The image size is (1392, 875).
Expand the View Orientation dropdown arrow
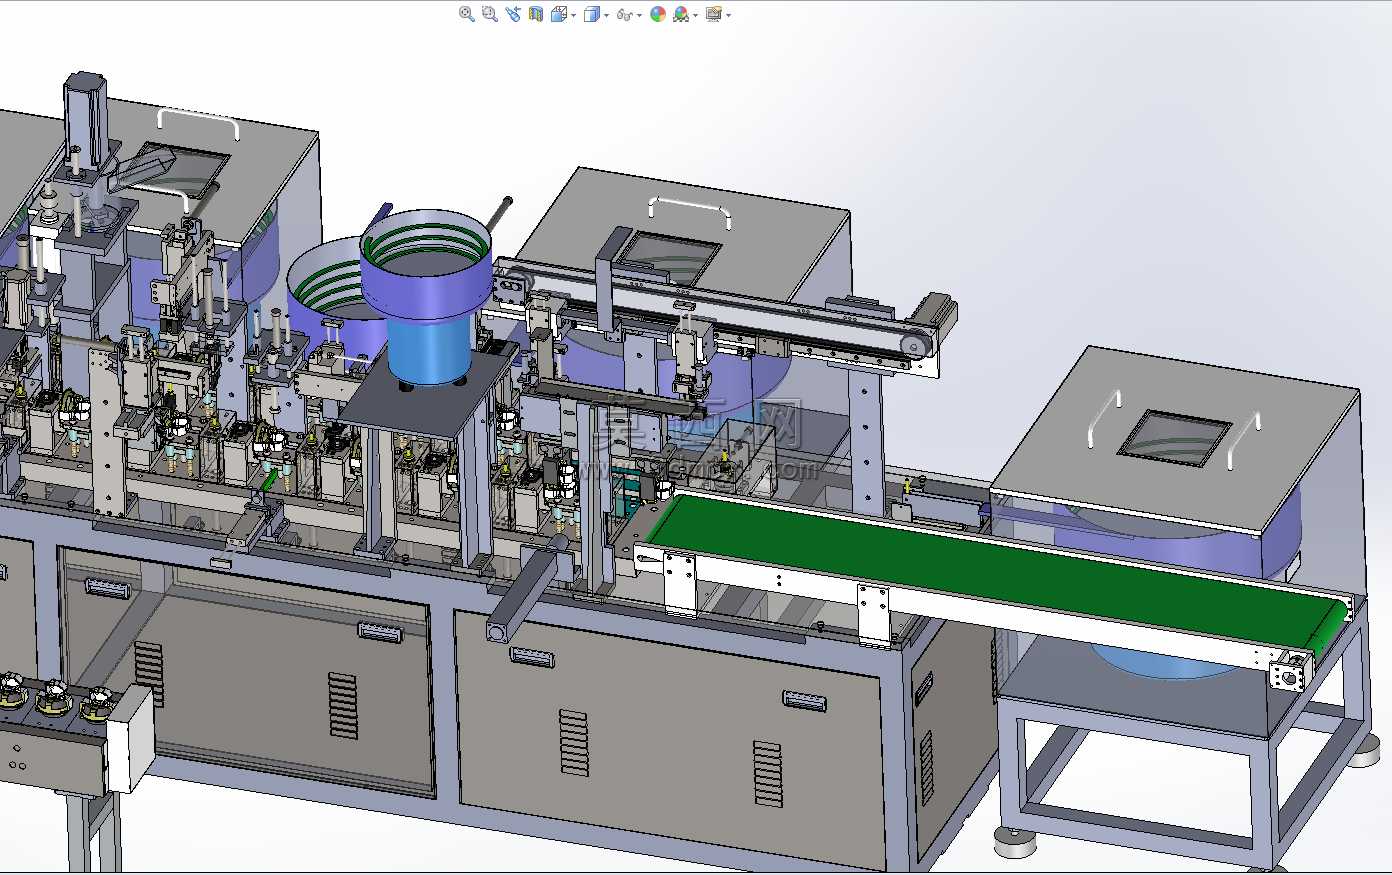tap(573, 15)
